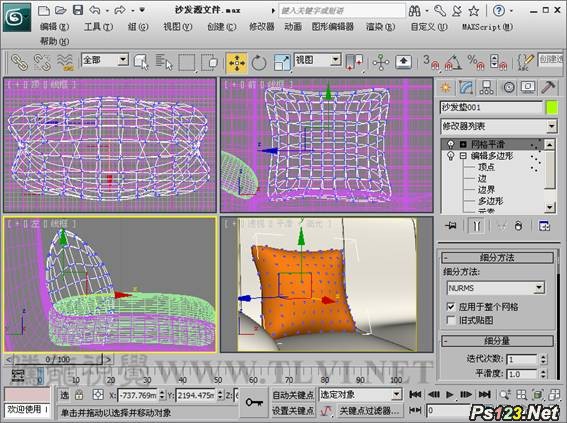Viewport: 567px width, 423px height.
Task: Open the 选定对象 key filter dropdown
Action: (x=361, y=394)
